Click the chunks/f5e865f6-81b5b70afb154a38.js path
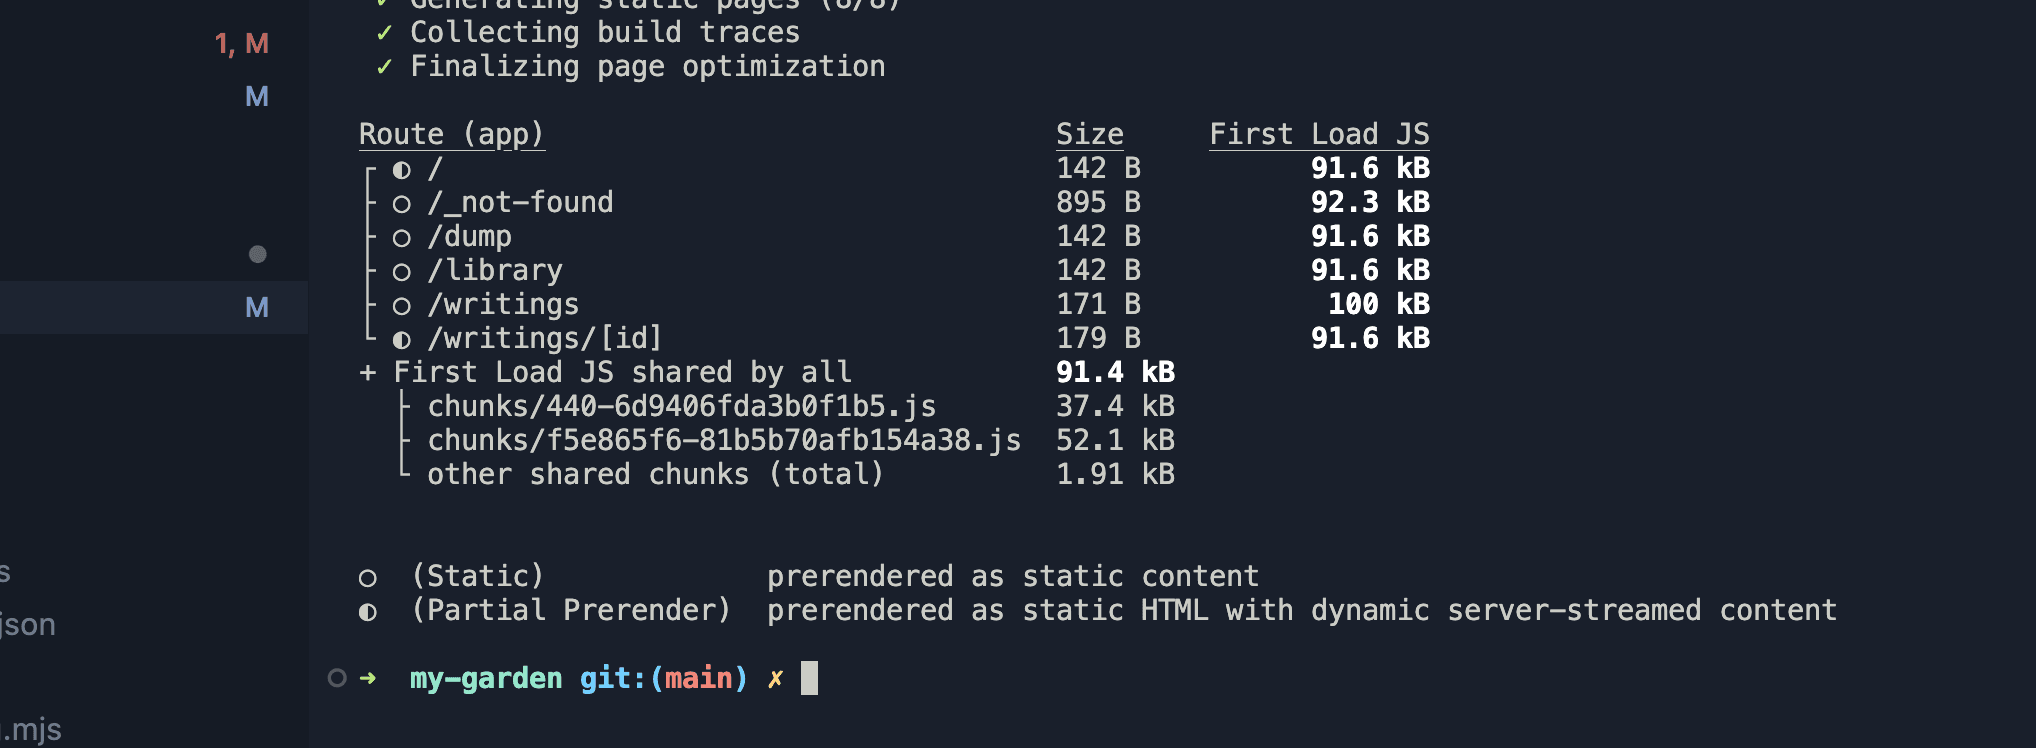The width and height of the screenshot is (2036, 748). click(724, 440)
